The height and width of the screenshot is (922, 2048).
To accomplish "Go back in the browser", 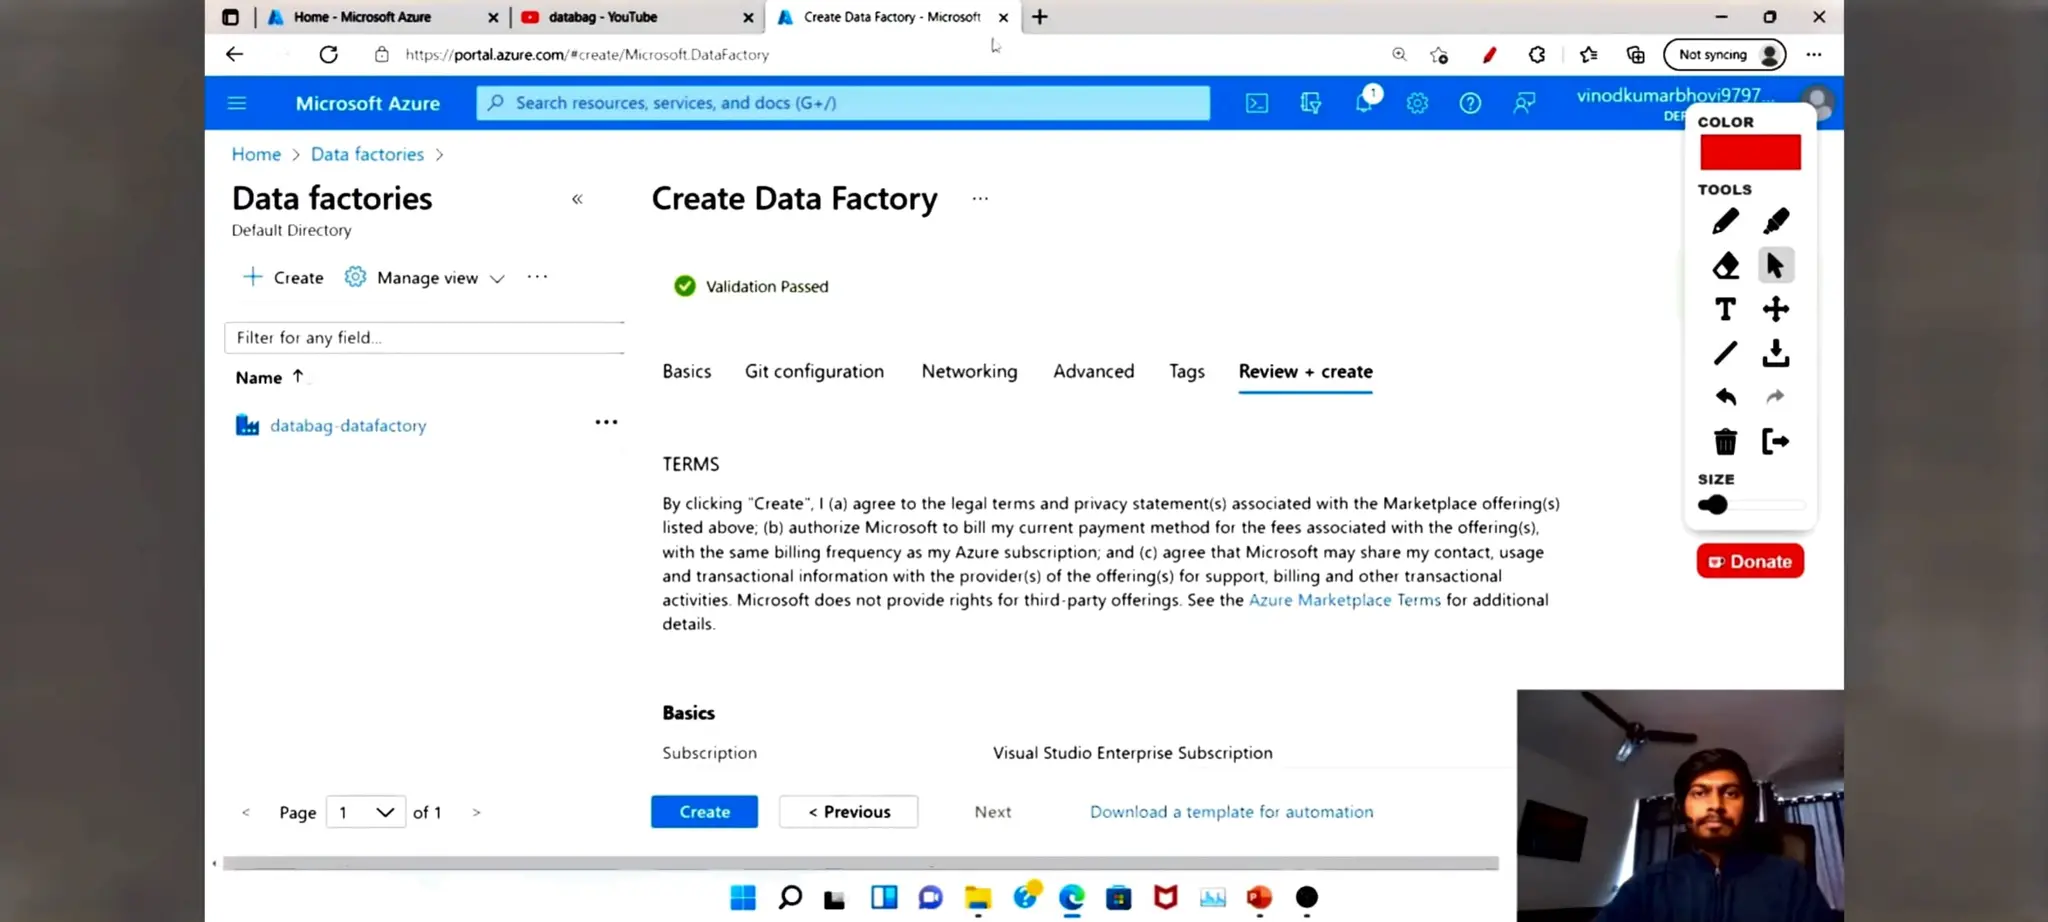I will coord(234,54).
